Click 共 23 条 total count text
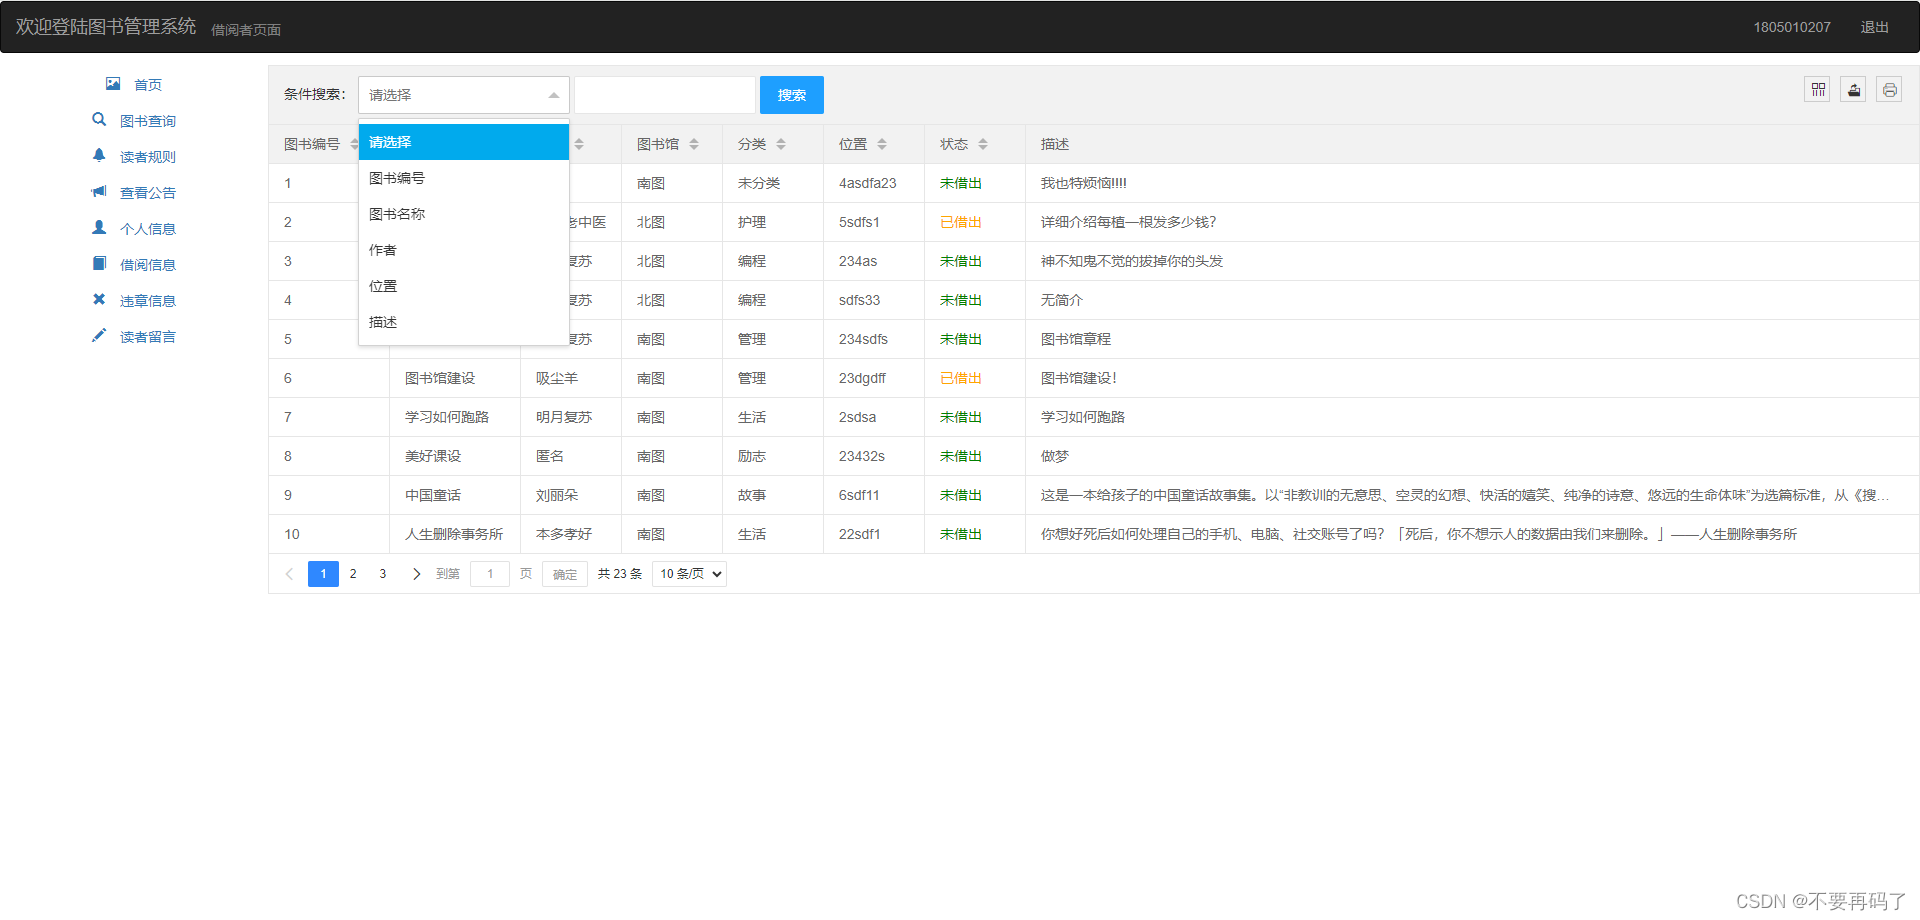This screenshot has width=1920, height=920. tap(620, 574)
